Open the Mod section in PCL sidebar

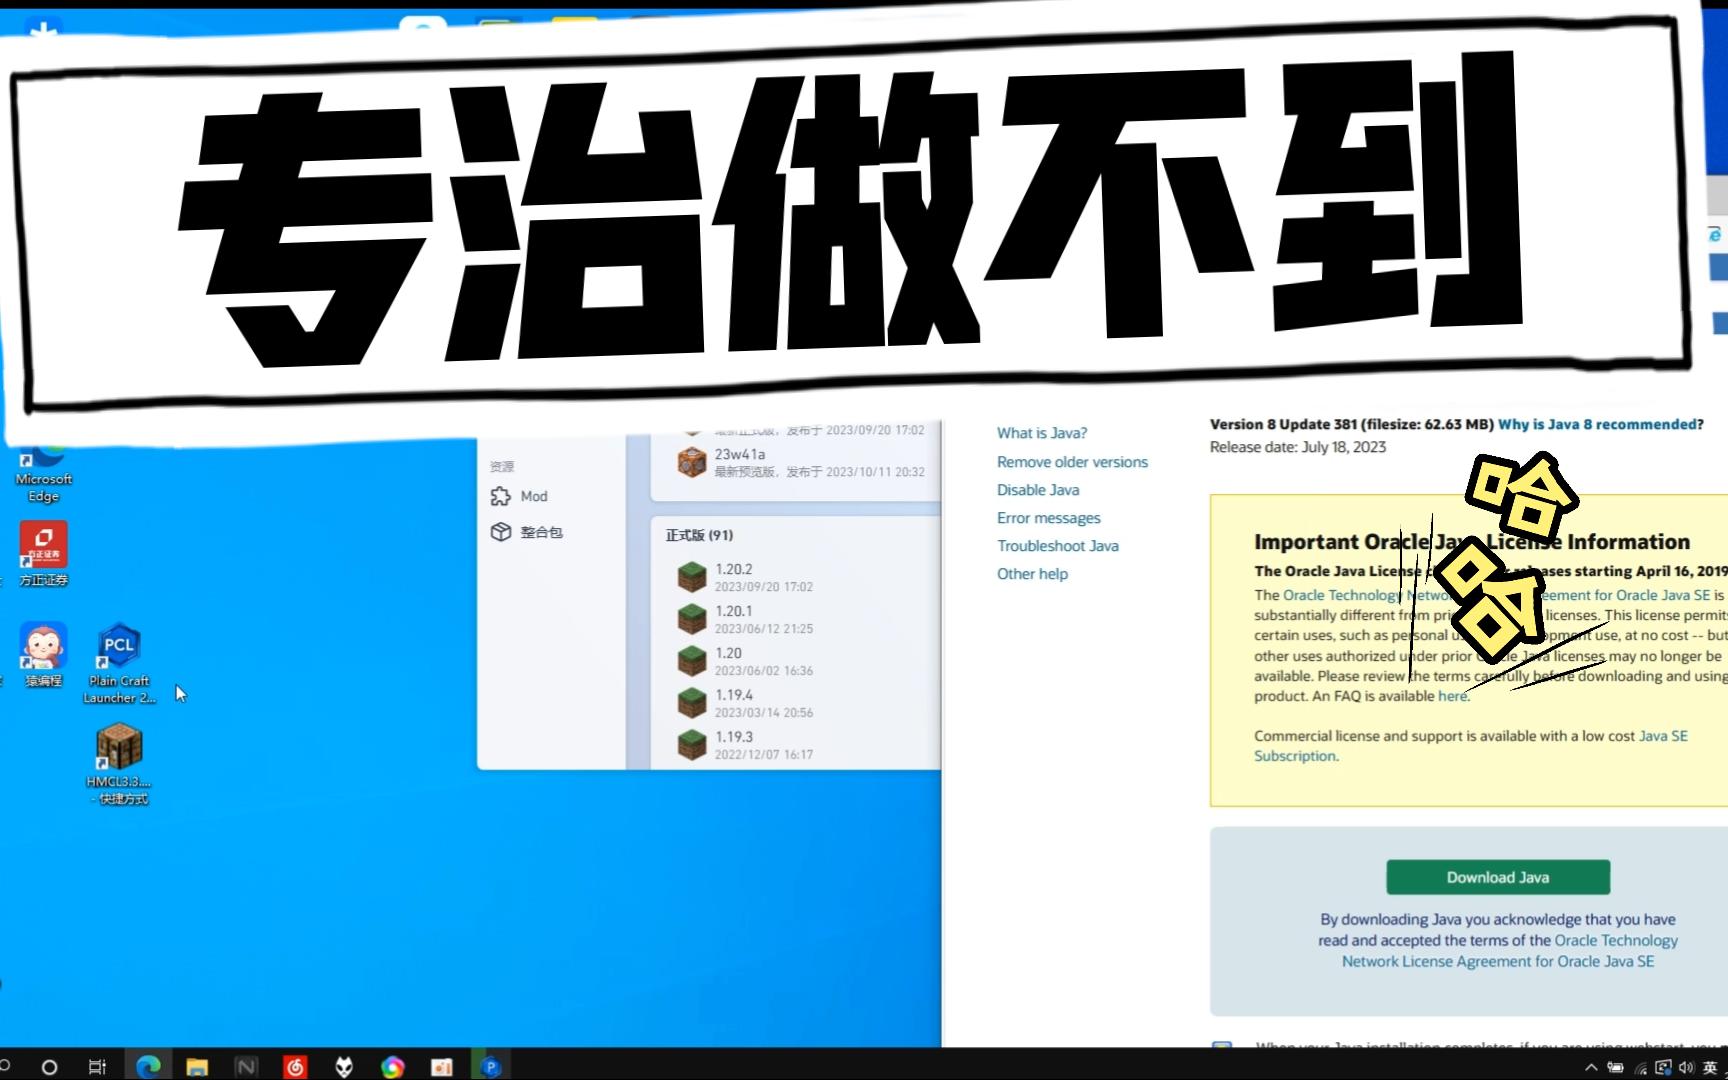533,496
